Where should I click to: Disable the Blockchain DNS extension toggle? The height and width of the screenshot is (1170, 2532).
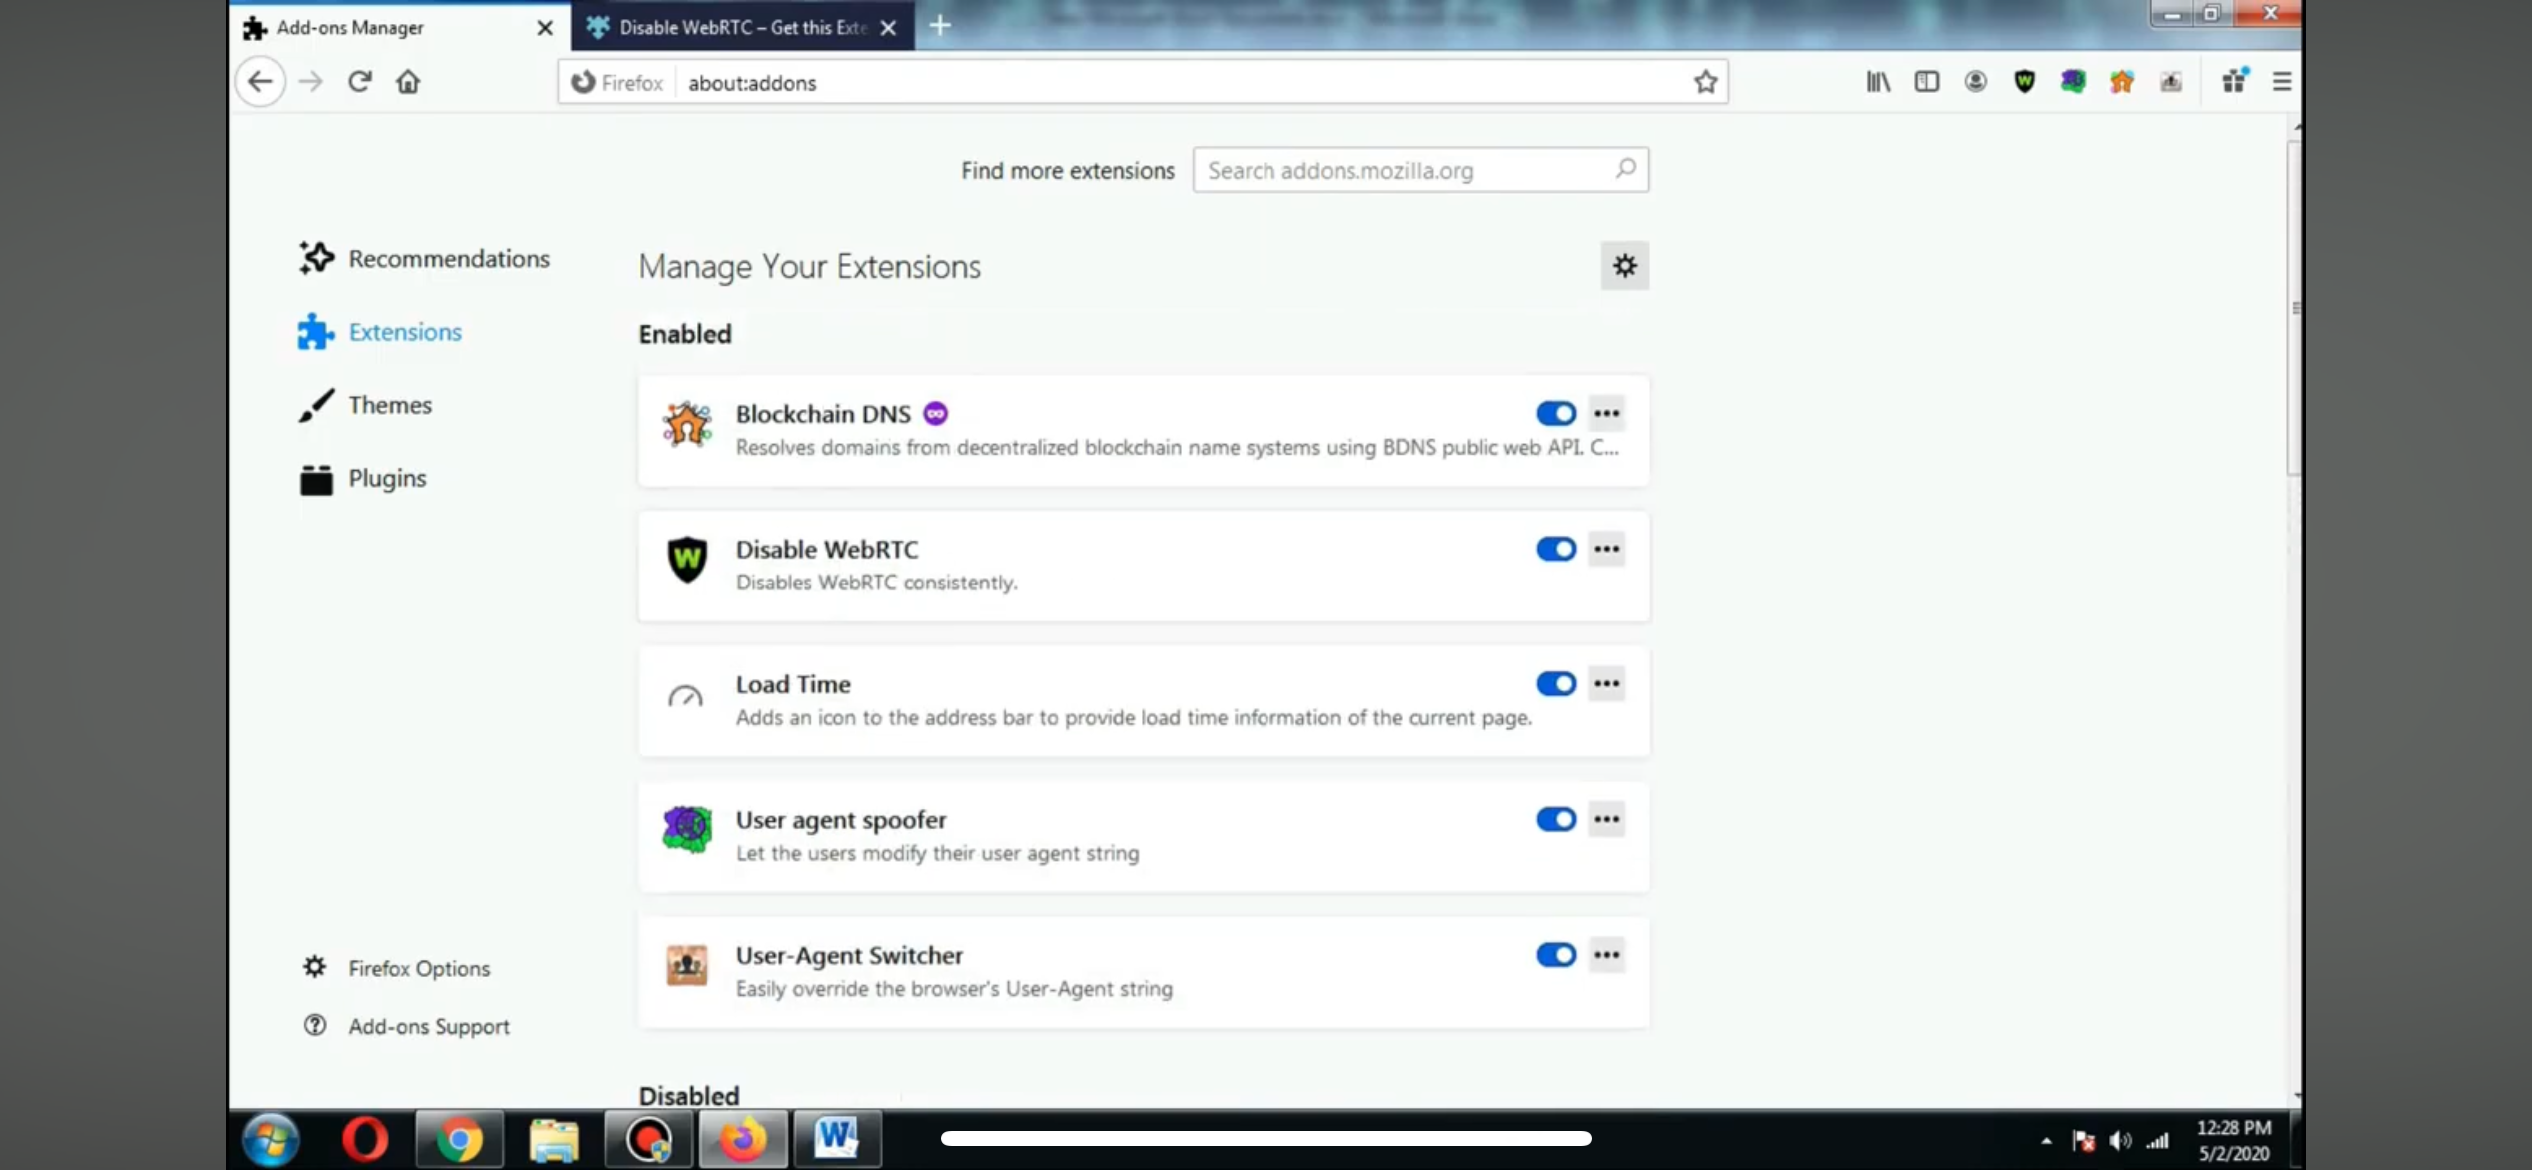(x=1556, y=413)
